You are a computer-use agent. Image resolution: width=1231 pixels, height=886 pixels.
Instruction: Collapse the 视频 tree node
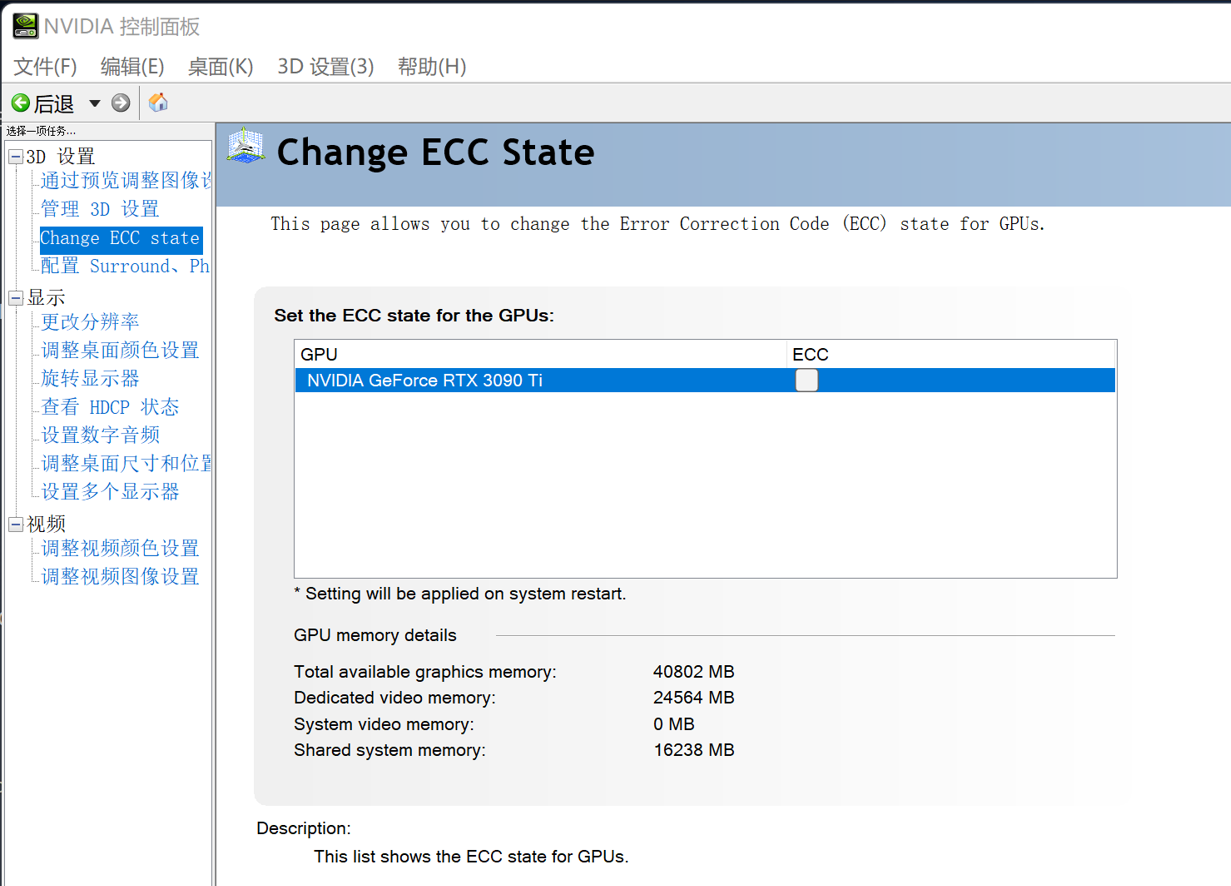click(16, 525)
